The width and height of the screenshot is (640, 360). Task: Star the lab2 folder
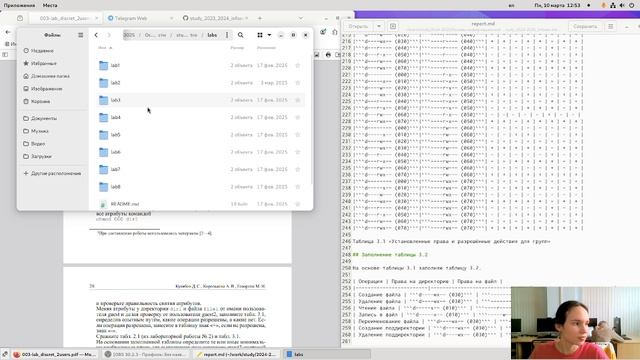point(298,82)
